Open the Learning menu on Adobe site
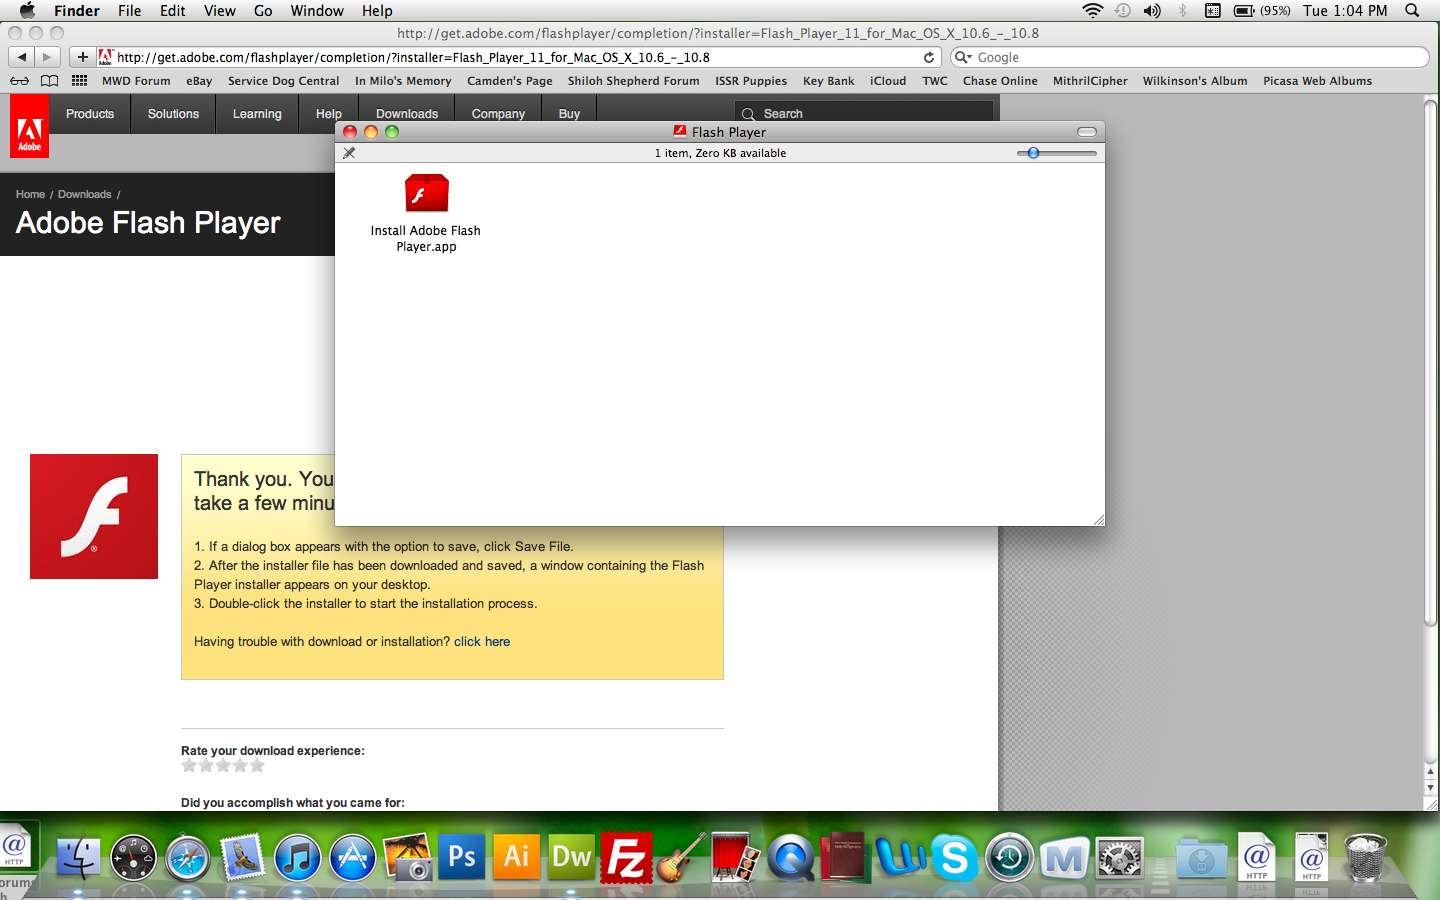1440x900 pixels. [x=257, y=114]
